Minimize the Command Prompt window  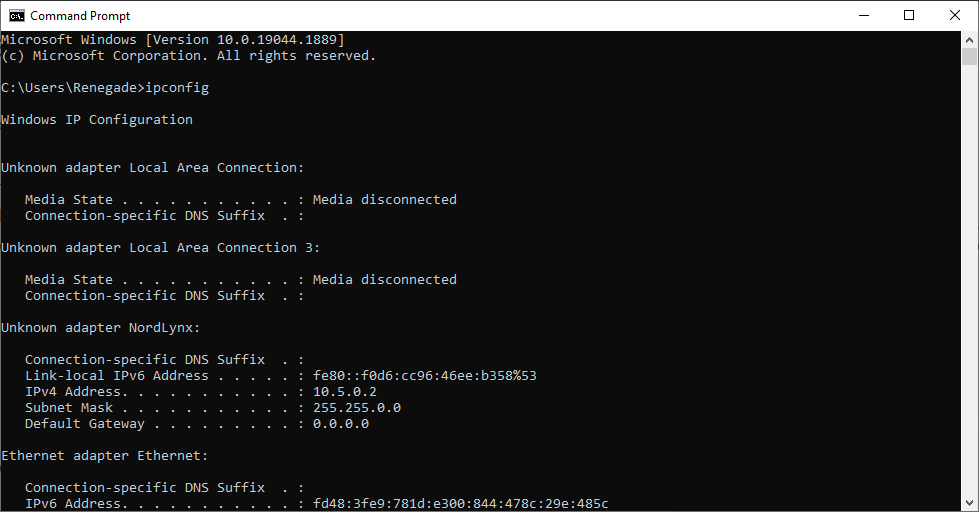[x=864, y=16]
